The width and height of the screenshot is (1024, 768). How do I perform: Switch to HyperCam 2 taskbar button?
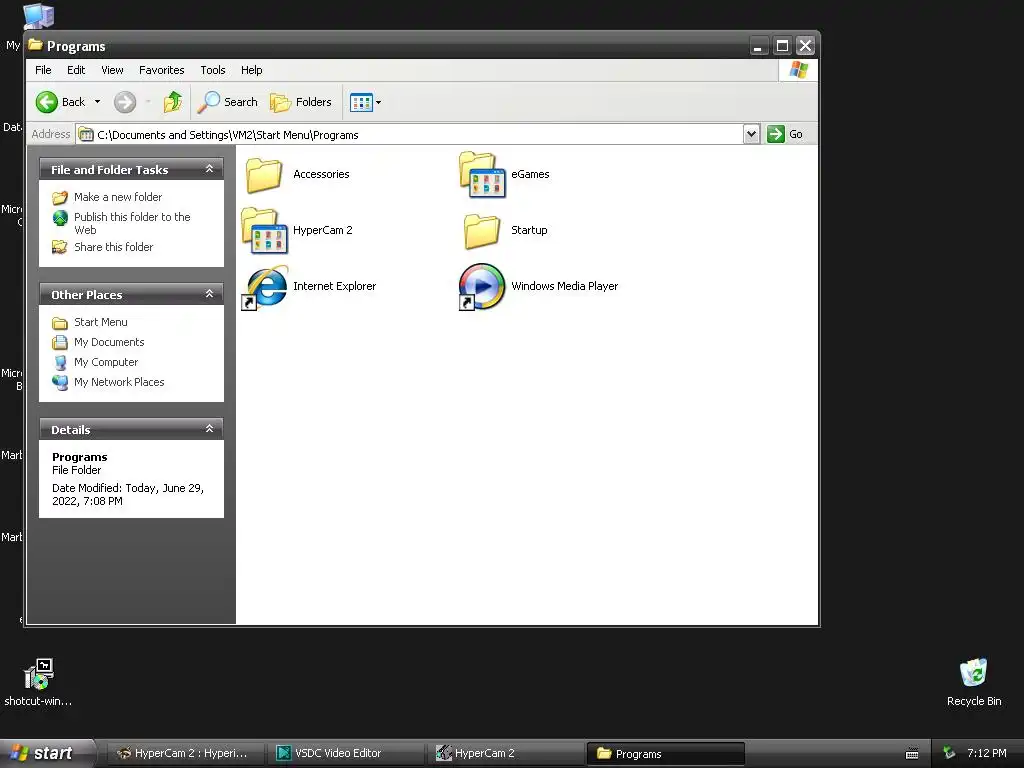click(x=507, y=754)
